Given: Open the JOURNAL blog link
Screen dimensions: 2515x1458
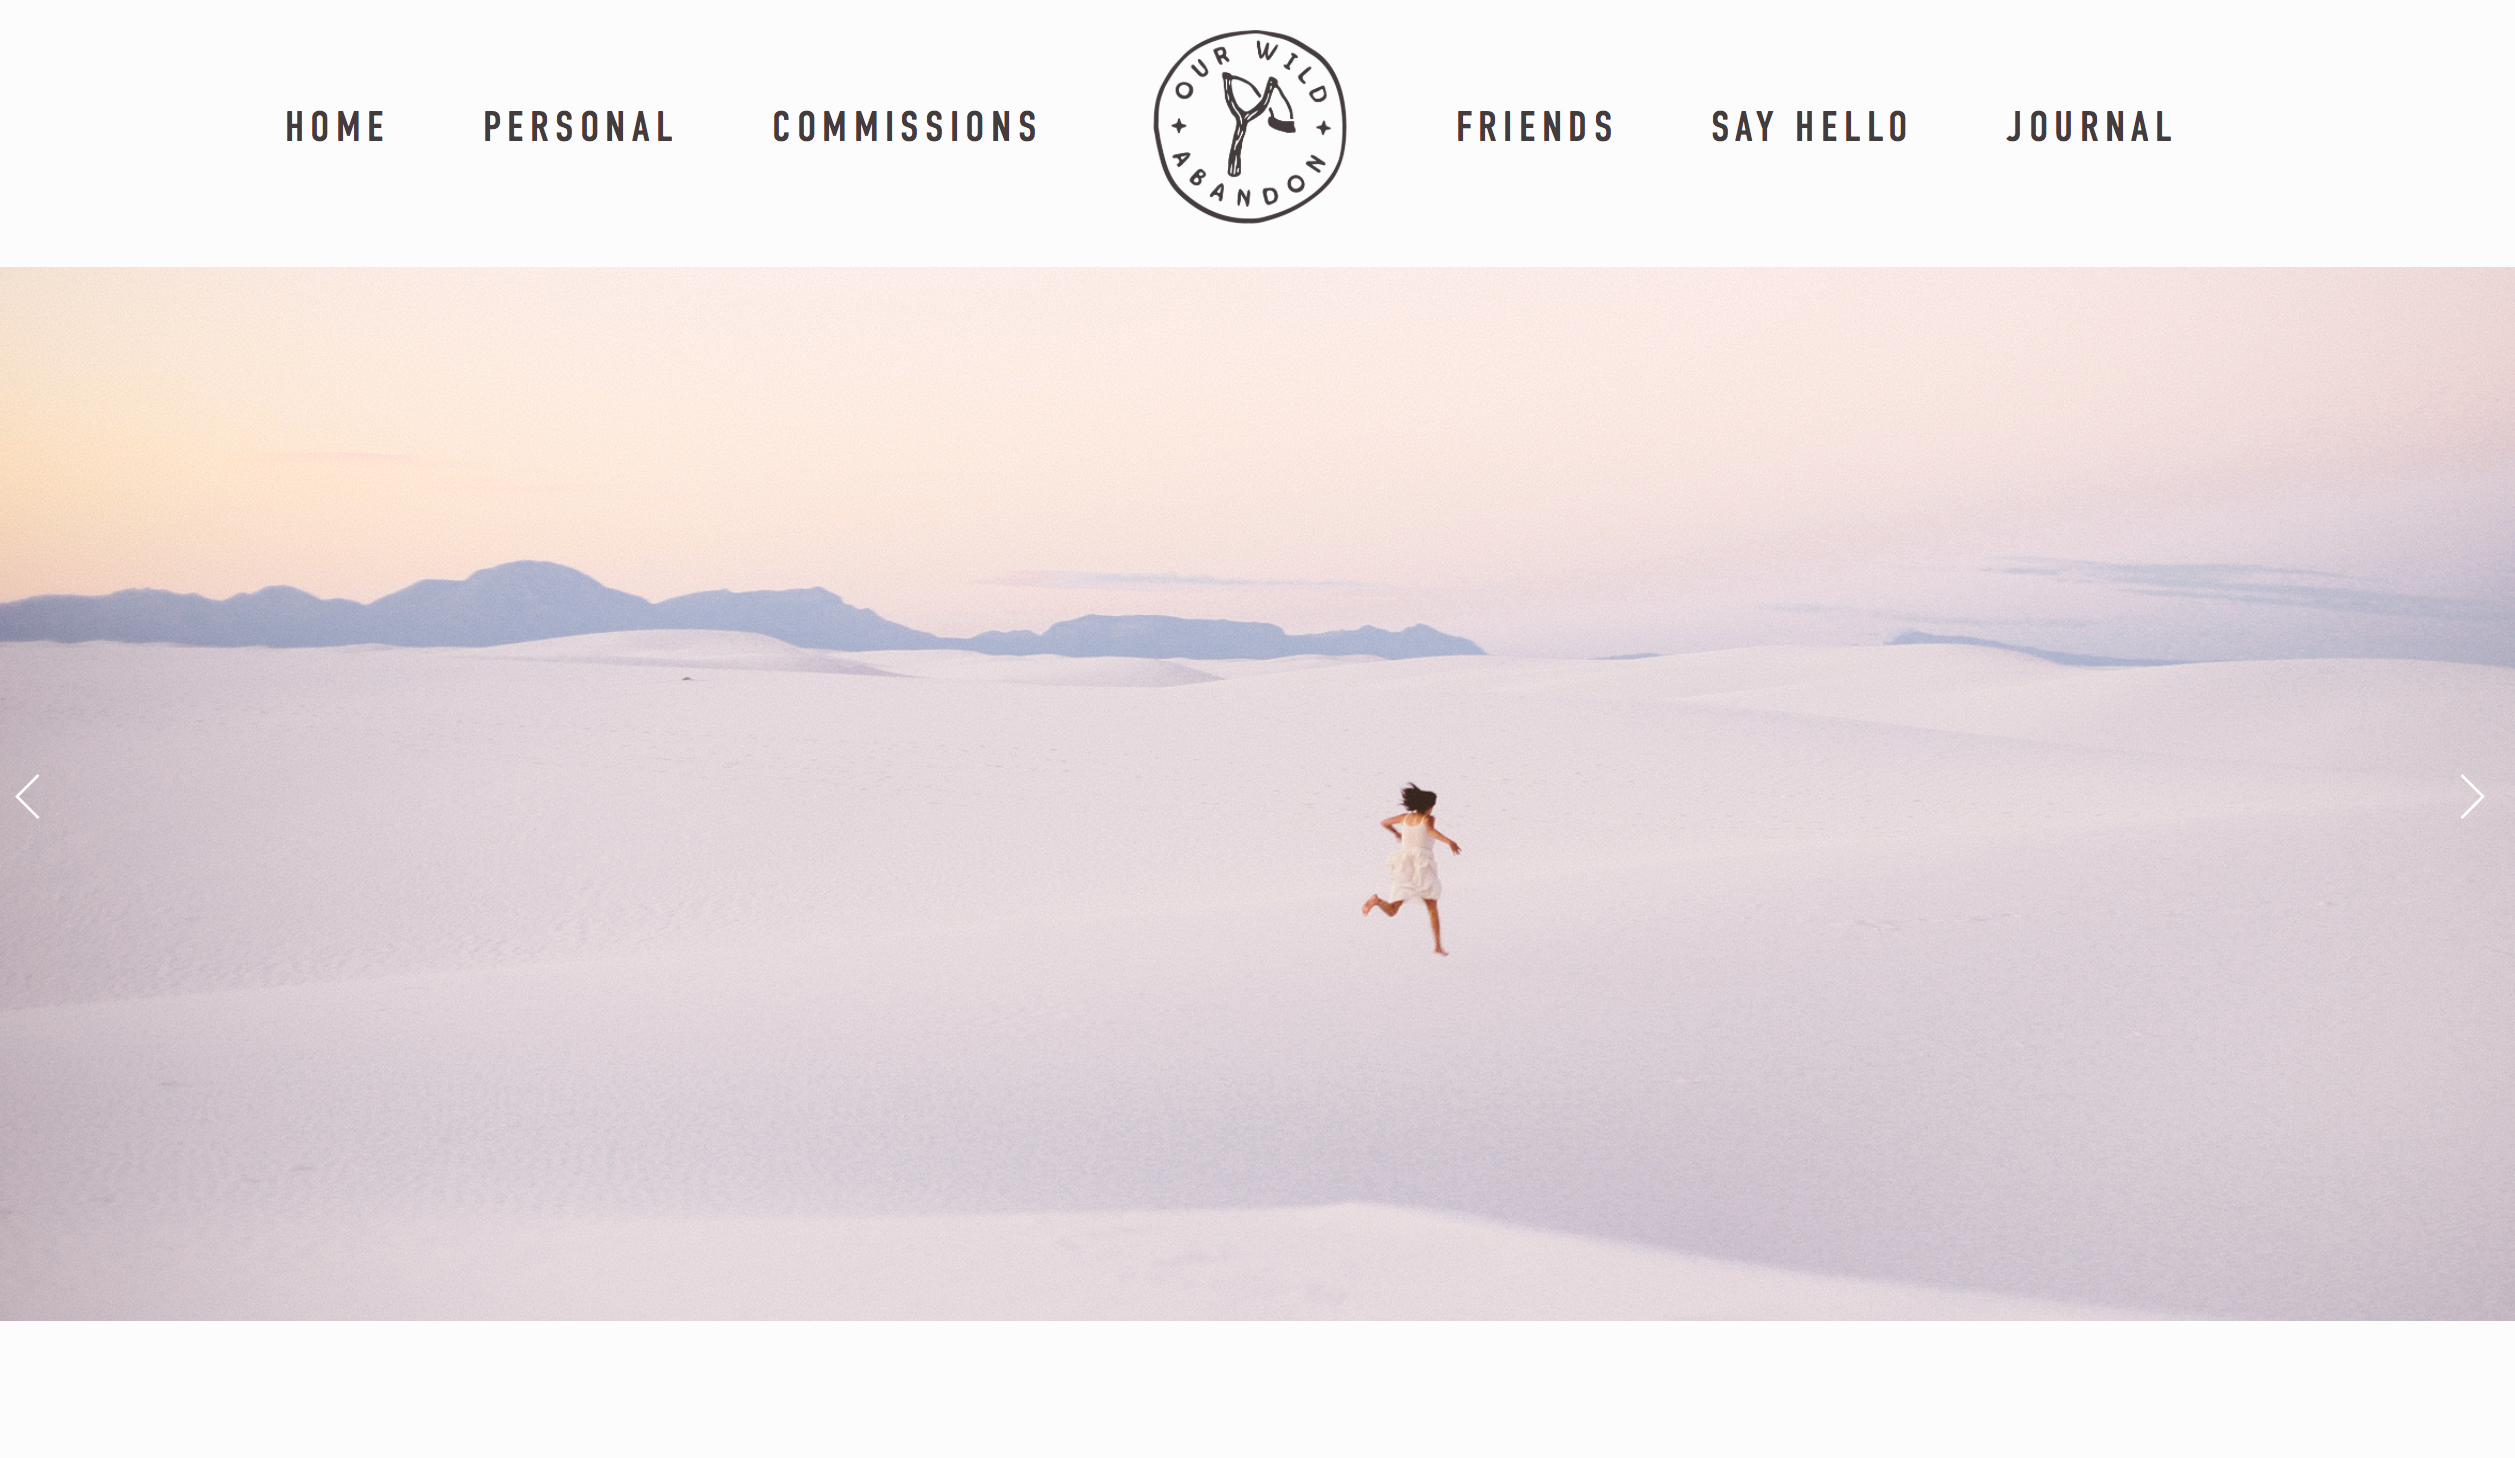Looking at the screenshot, I should pyautogui.click(x=2090, y=127).
